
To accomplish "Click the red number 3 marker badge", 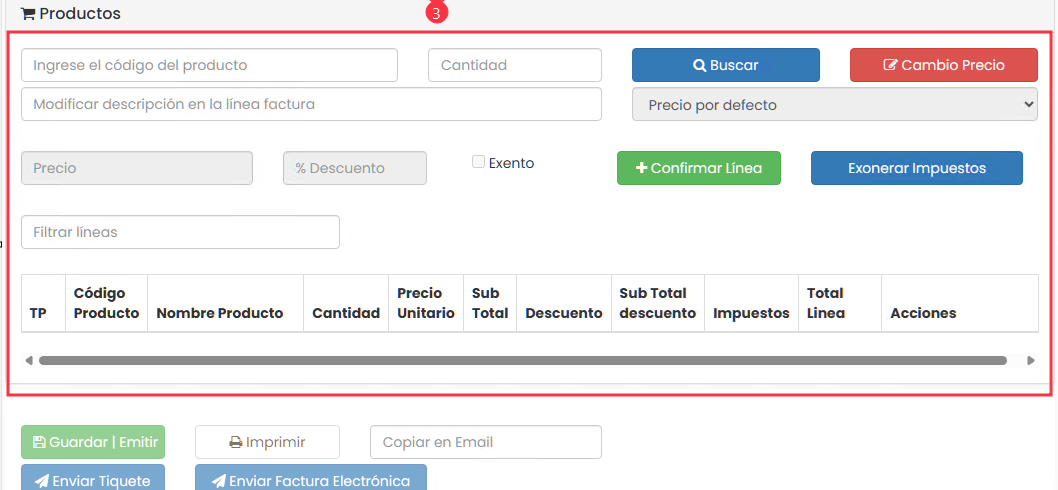I will (436, 14).
